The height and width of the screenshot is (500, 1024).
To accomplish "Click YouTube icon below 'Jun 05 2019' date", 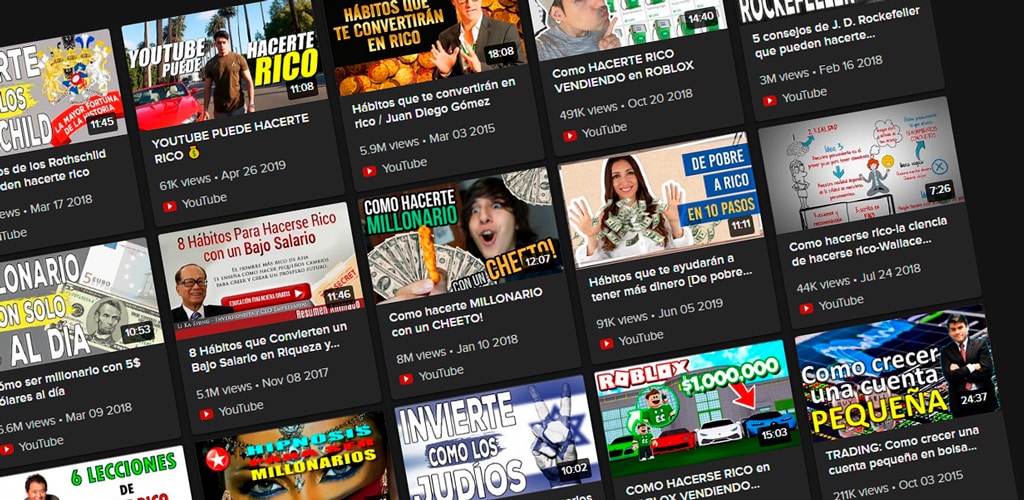I will pos(607,343).
